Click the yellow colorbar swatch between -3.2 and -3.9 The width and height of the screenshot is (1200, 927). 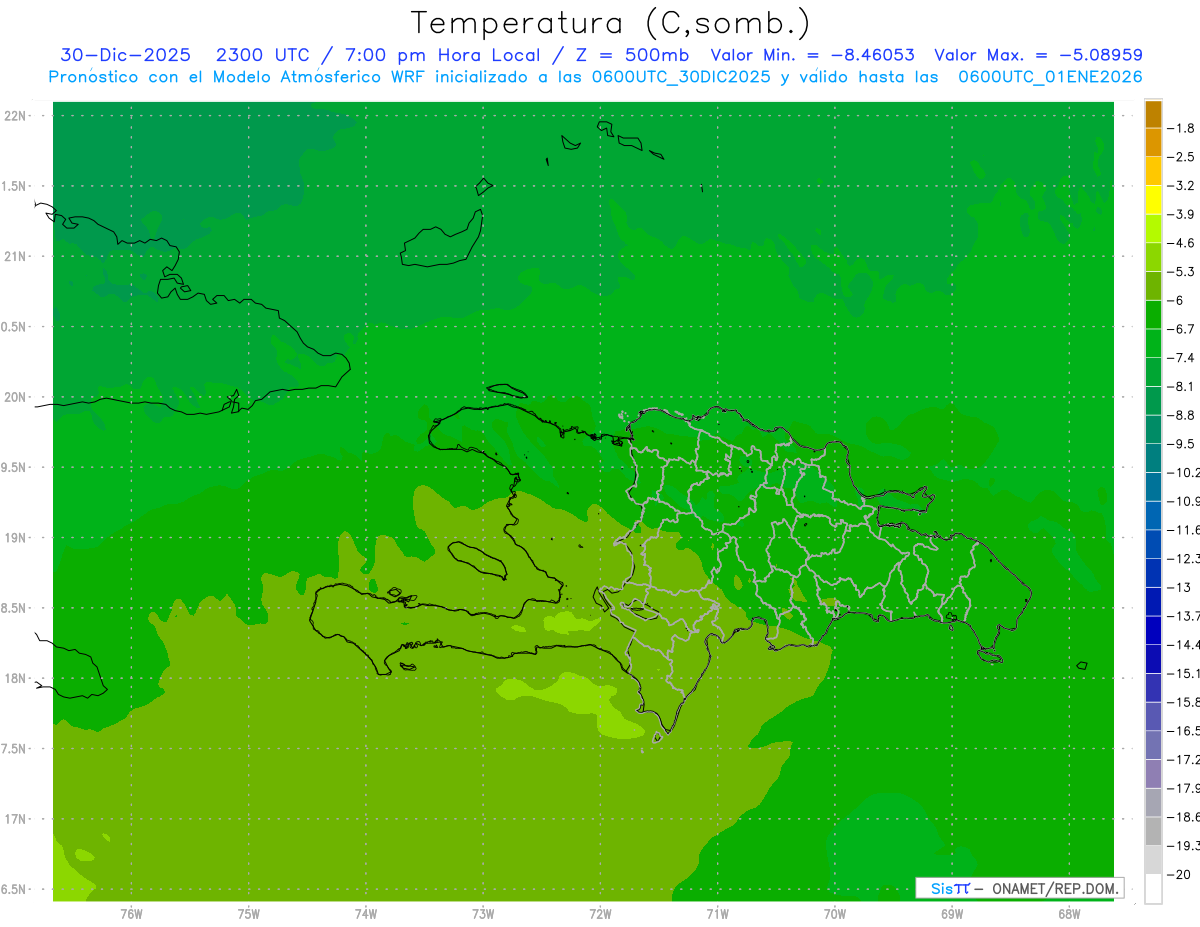pyautogui.click(x=1153, y=200)
